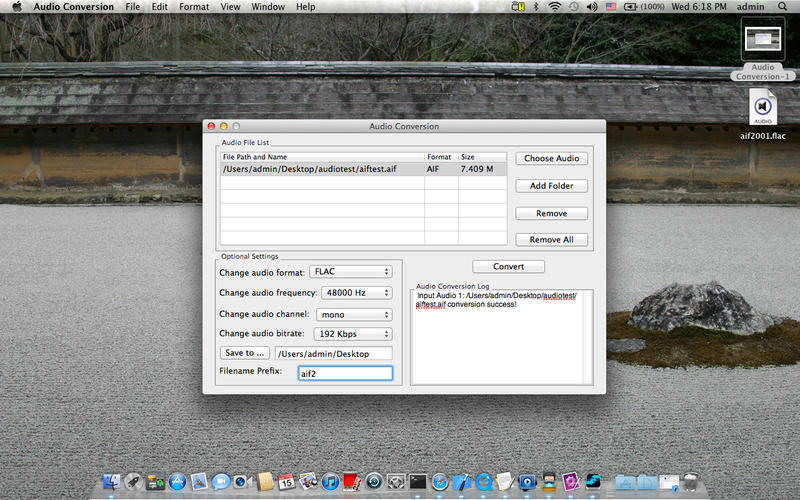Click the Spotlight search magnifier icon
The width and height of the screenshot is (800, 500).
pyautogui.click(x=783, y=7)
